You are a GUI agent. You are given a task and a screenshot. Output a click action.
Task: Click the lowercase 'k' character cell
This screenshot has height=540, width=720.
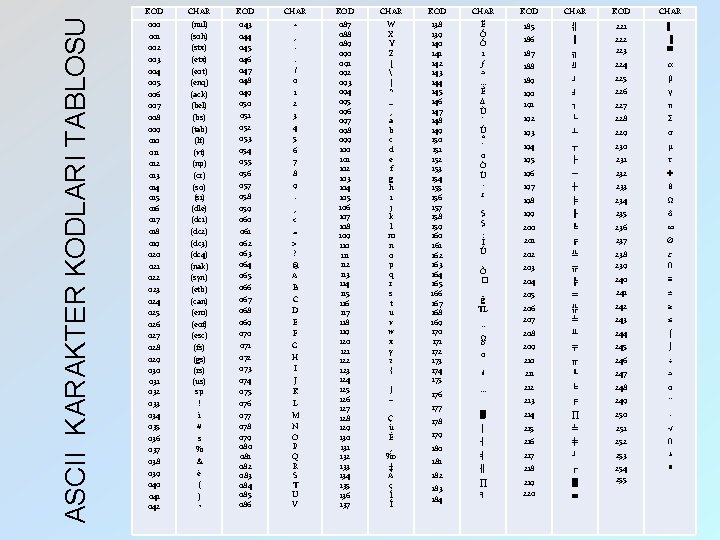(391, 216)
